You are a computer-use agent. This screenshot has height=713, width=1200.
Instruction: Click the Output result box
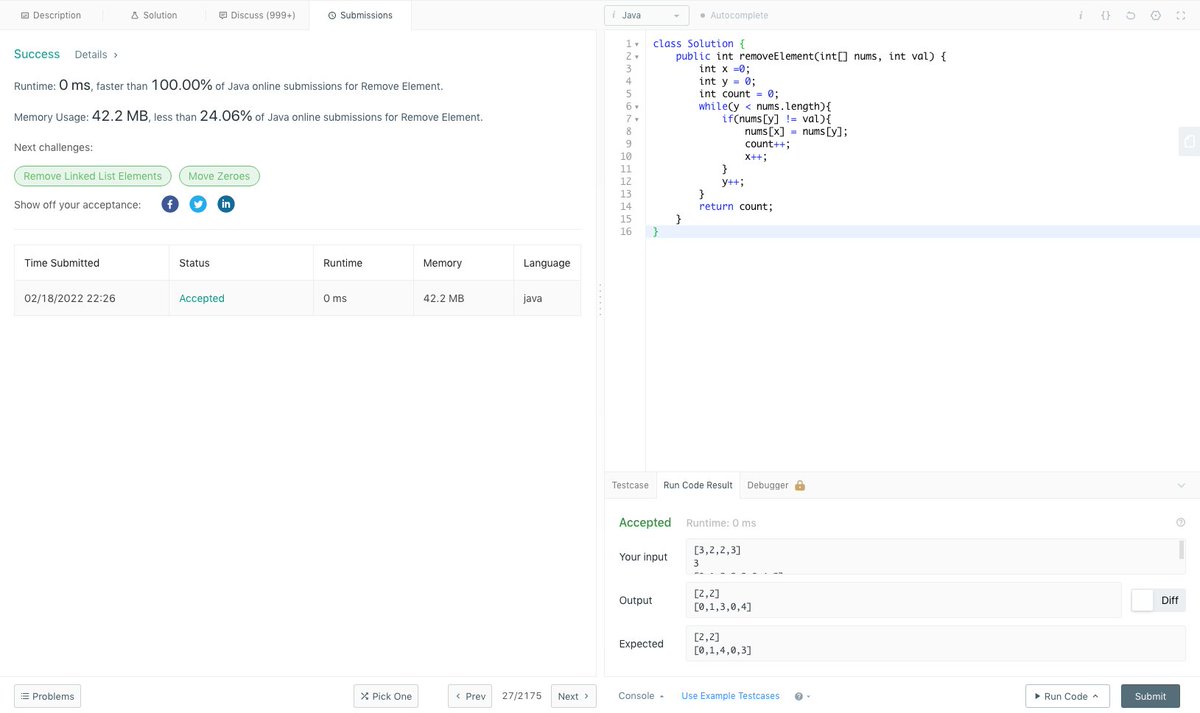pos(903,600)
